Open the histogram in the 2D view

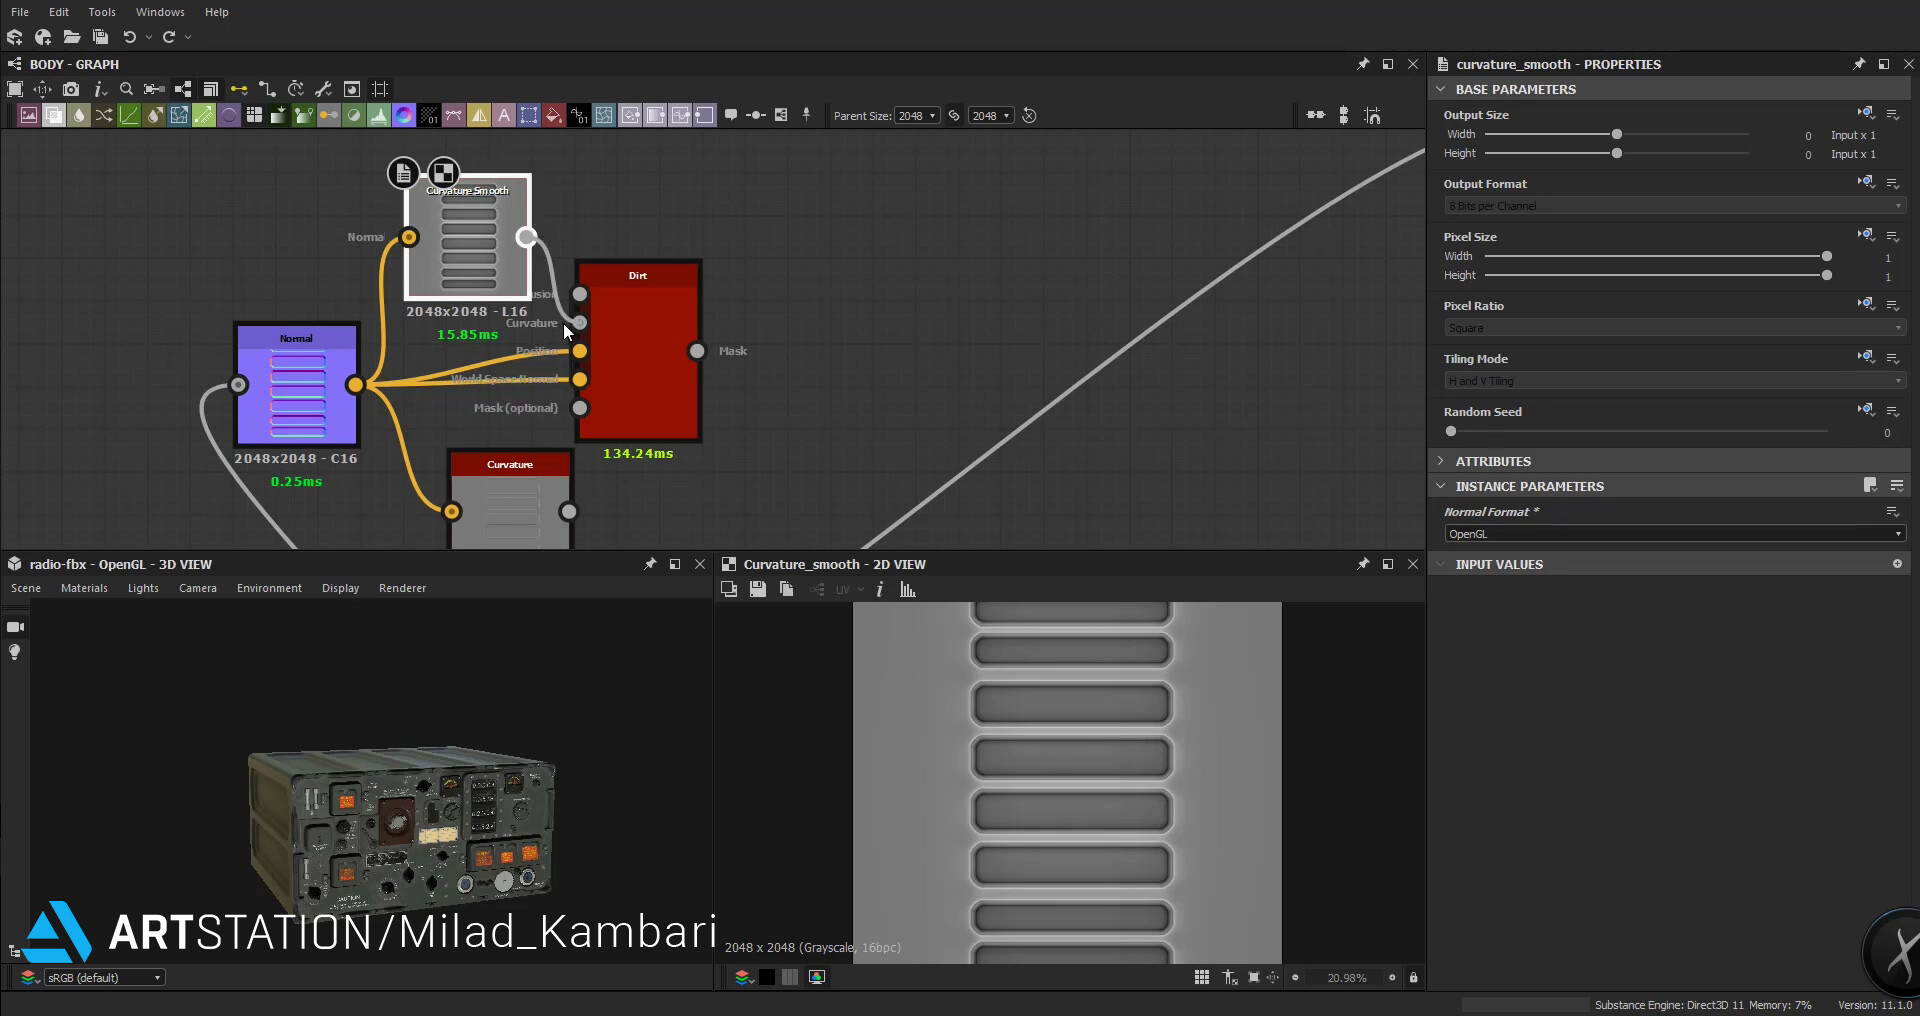[906, 589]
